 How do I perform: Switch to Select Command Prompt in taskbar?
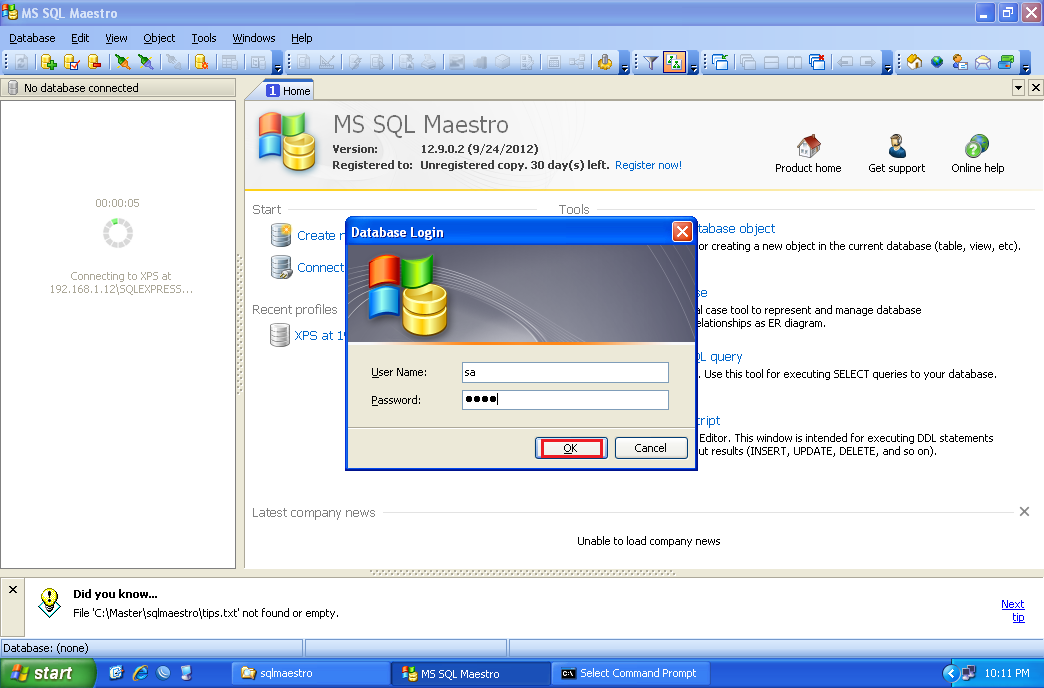(x=631, y=673)
